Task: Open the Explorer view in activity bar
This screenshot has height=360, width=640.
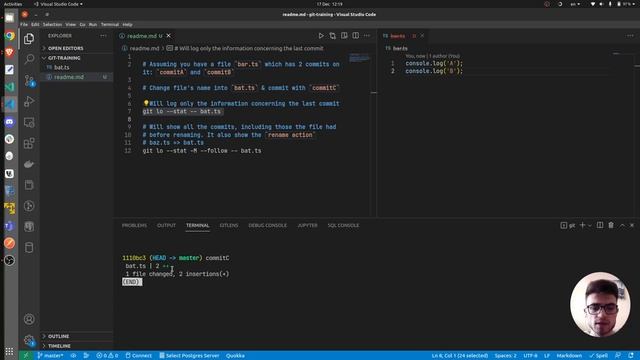Action: pos(29,39)
